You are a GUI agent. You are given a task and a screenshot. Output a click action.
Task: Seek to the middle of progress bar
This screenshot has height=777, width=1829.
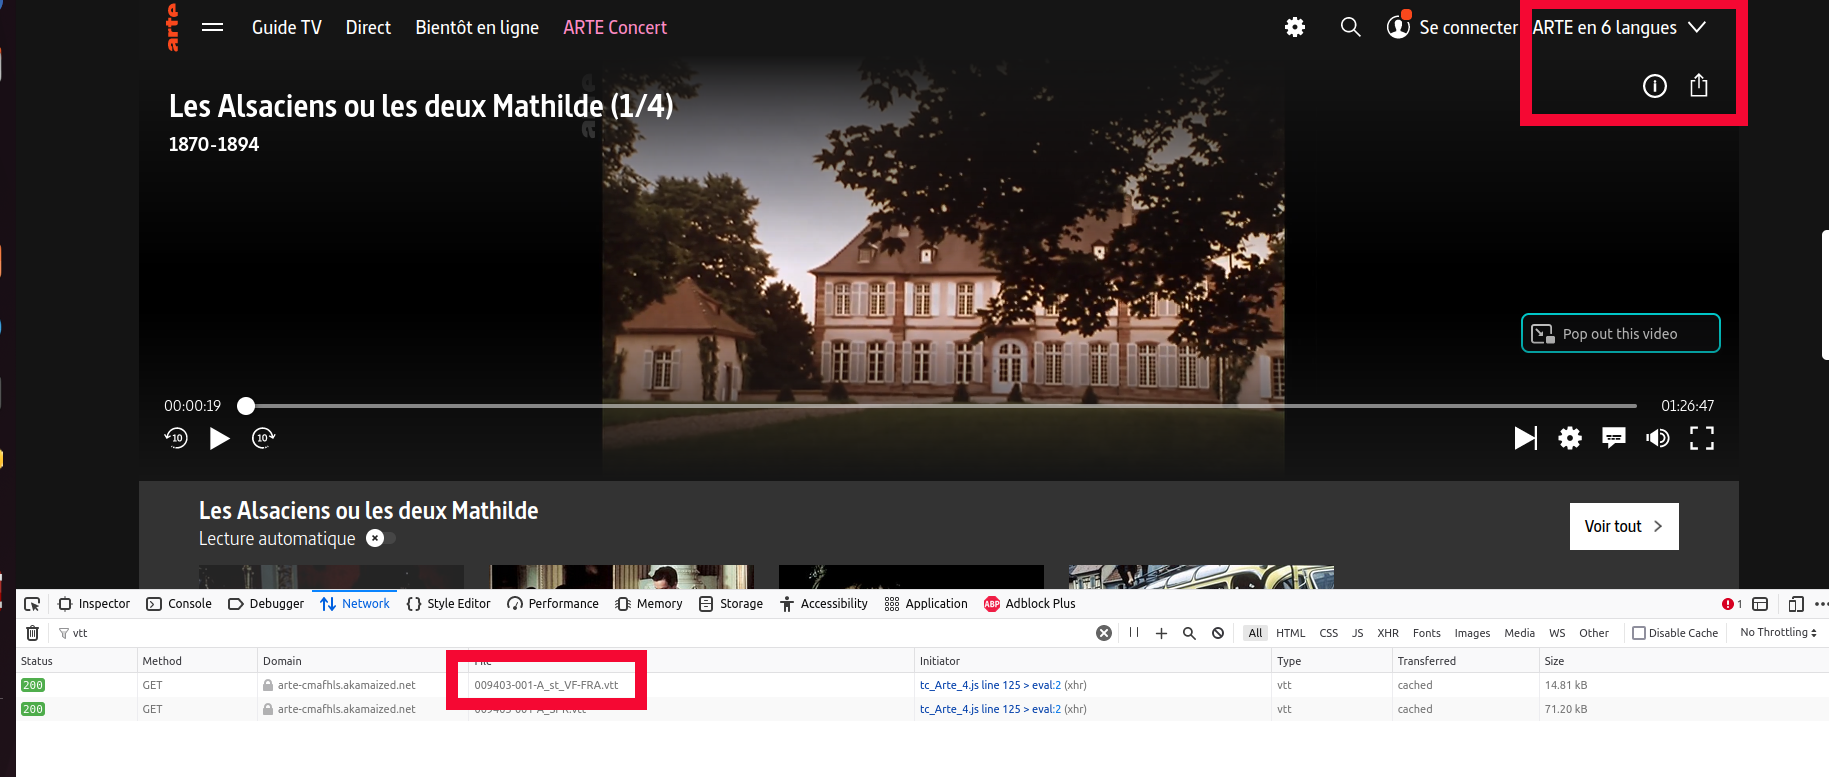[941, 406]
